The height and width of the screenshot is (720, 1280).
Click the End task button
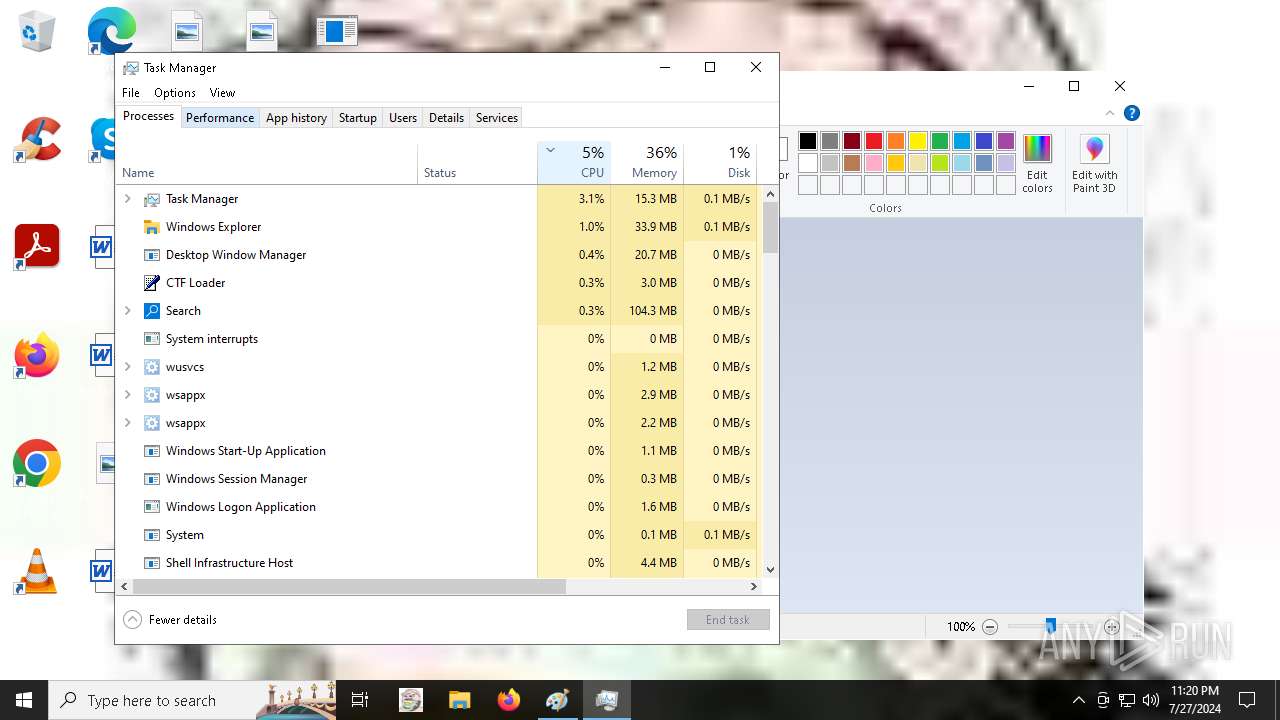coord(728,620)
